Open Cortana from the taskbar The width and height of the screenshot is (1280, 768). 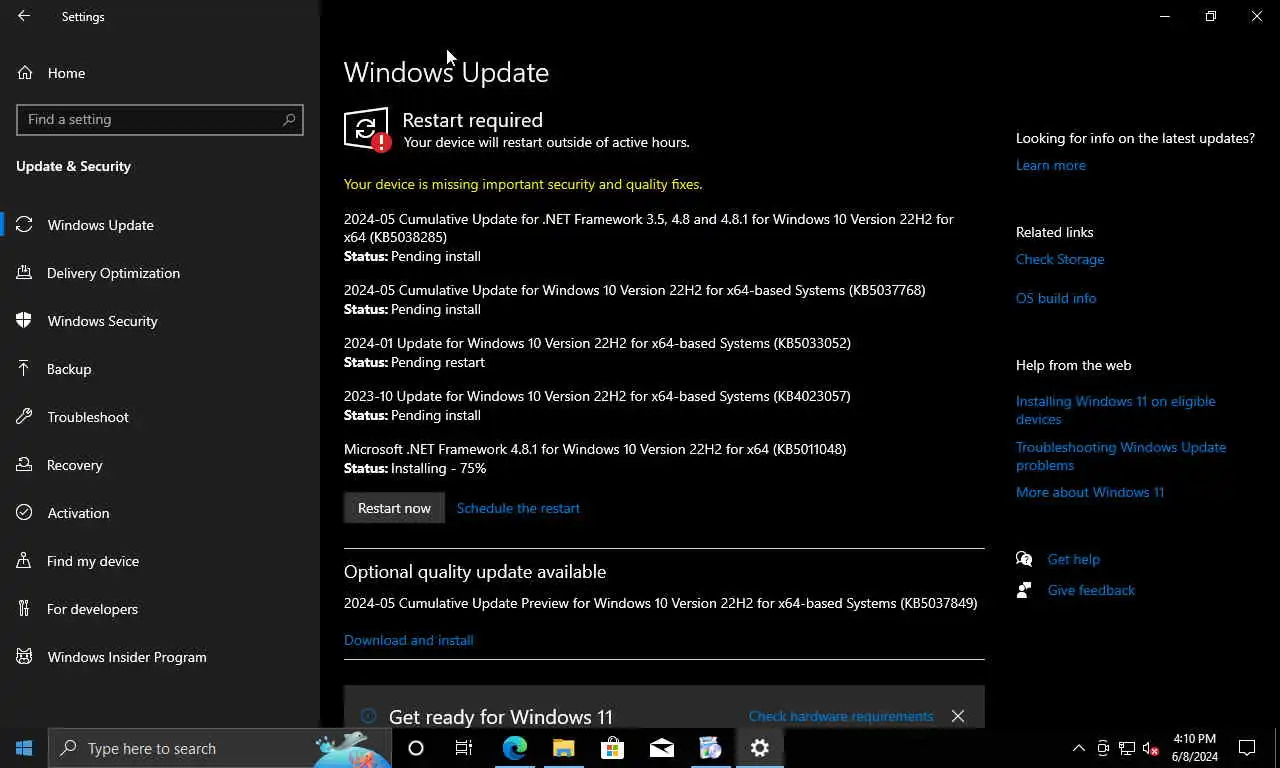pyautogui.click(x=416, y=748)
